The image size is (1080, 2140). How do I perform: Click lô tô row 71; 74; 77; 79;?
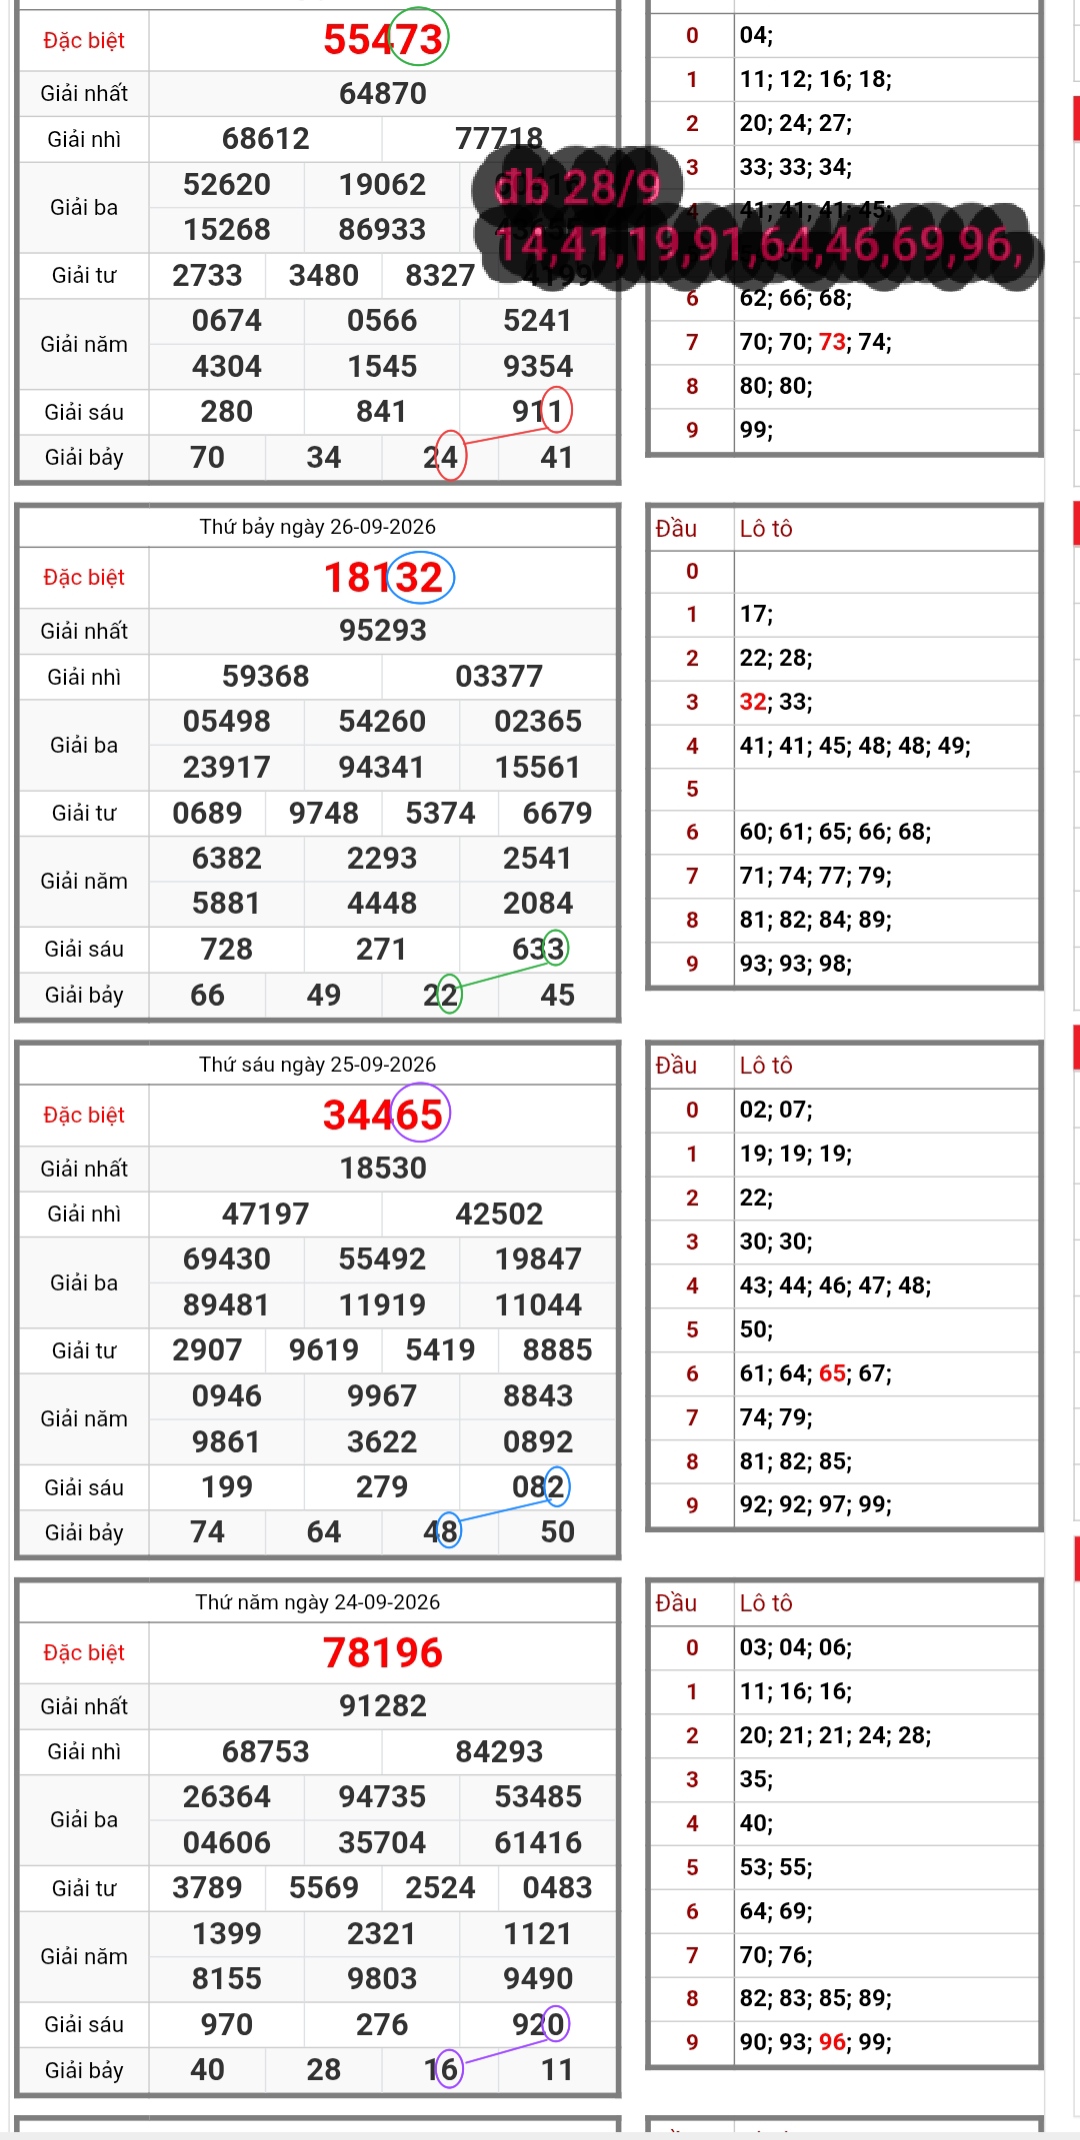[x=815, y=876]
